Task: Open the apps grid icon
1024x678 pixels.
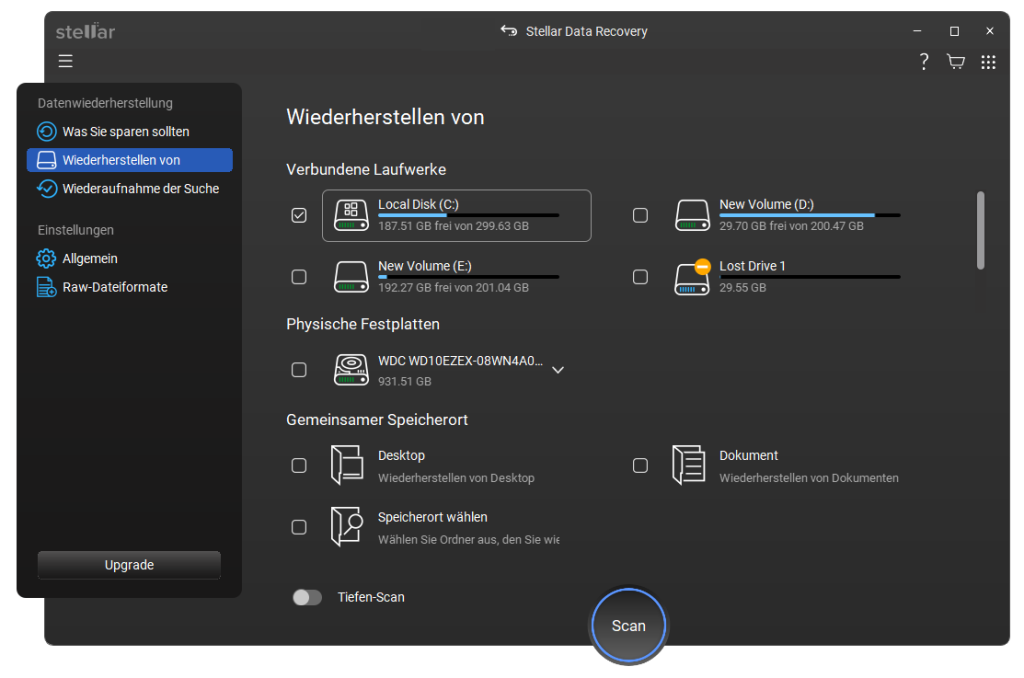Action: 988,62
